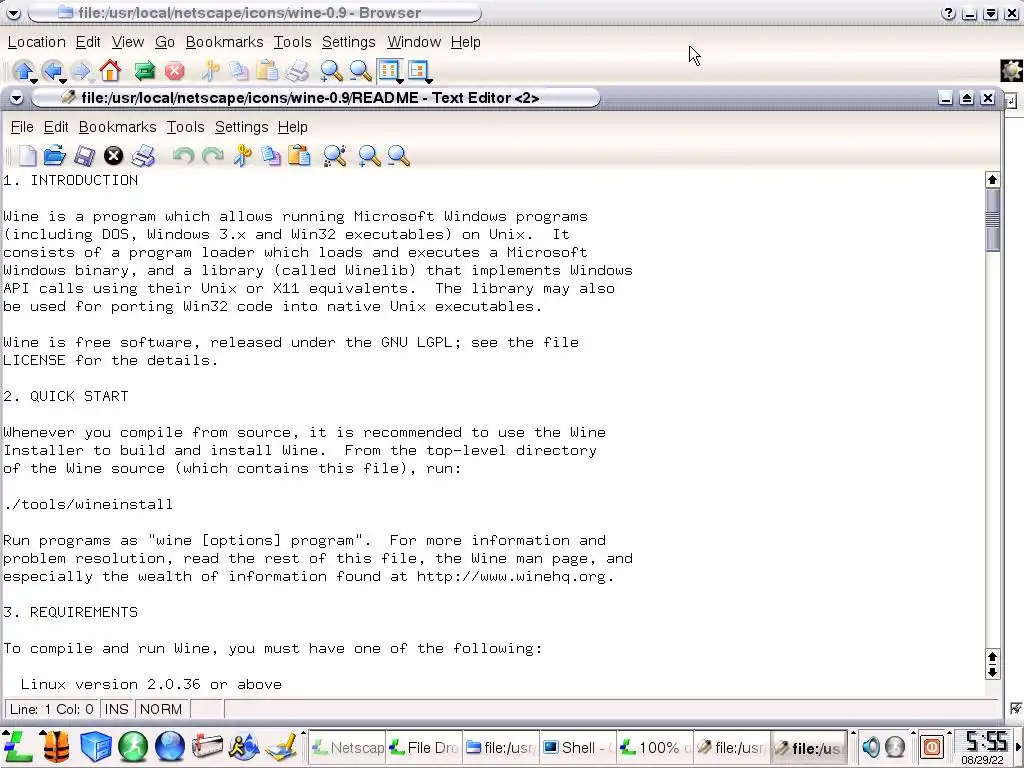The height and width of the screenshot is (768, 1024).
Task: Reload the location with green arrows icon
Action: pyautogui.click(x=144, y=71)
